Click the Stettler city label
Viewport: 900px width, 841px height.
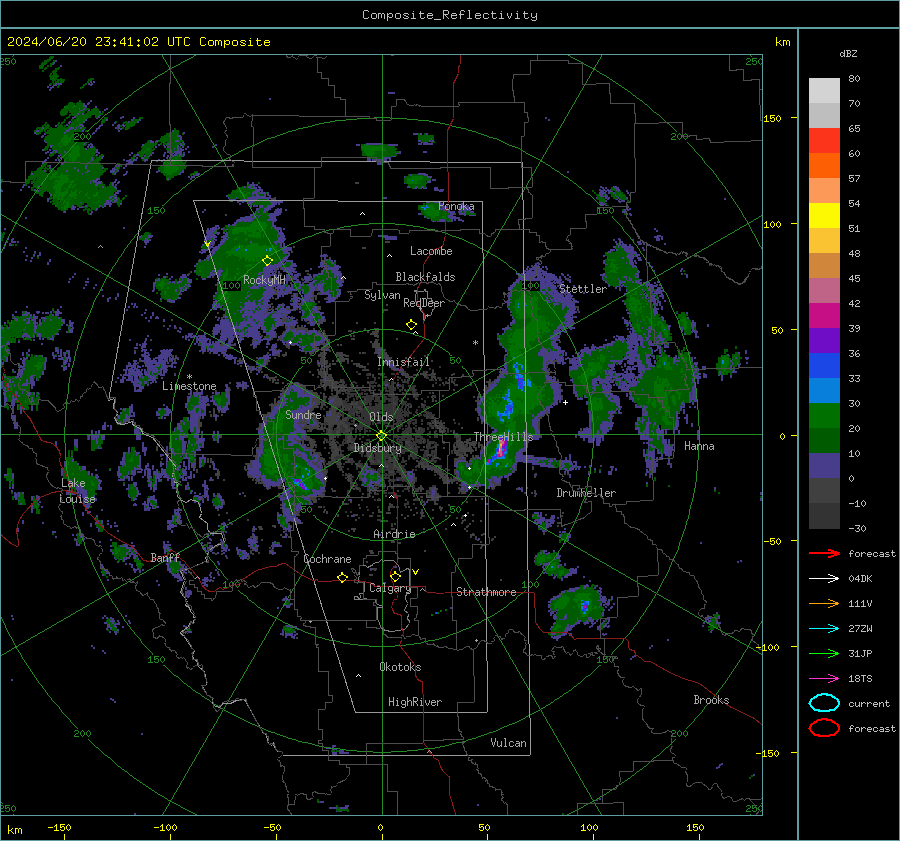[583, 289]
